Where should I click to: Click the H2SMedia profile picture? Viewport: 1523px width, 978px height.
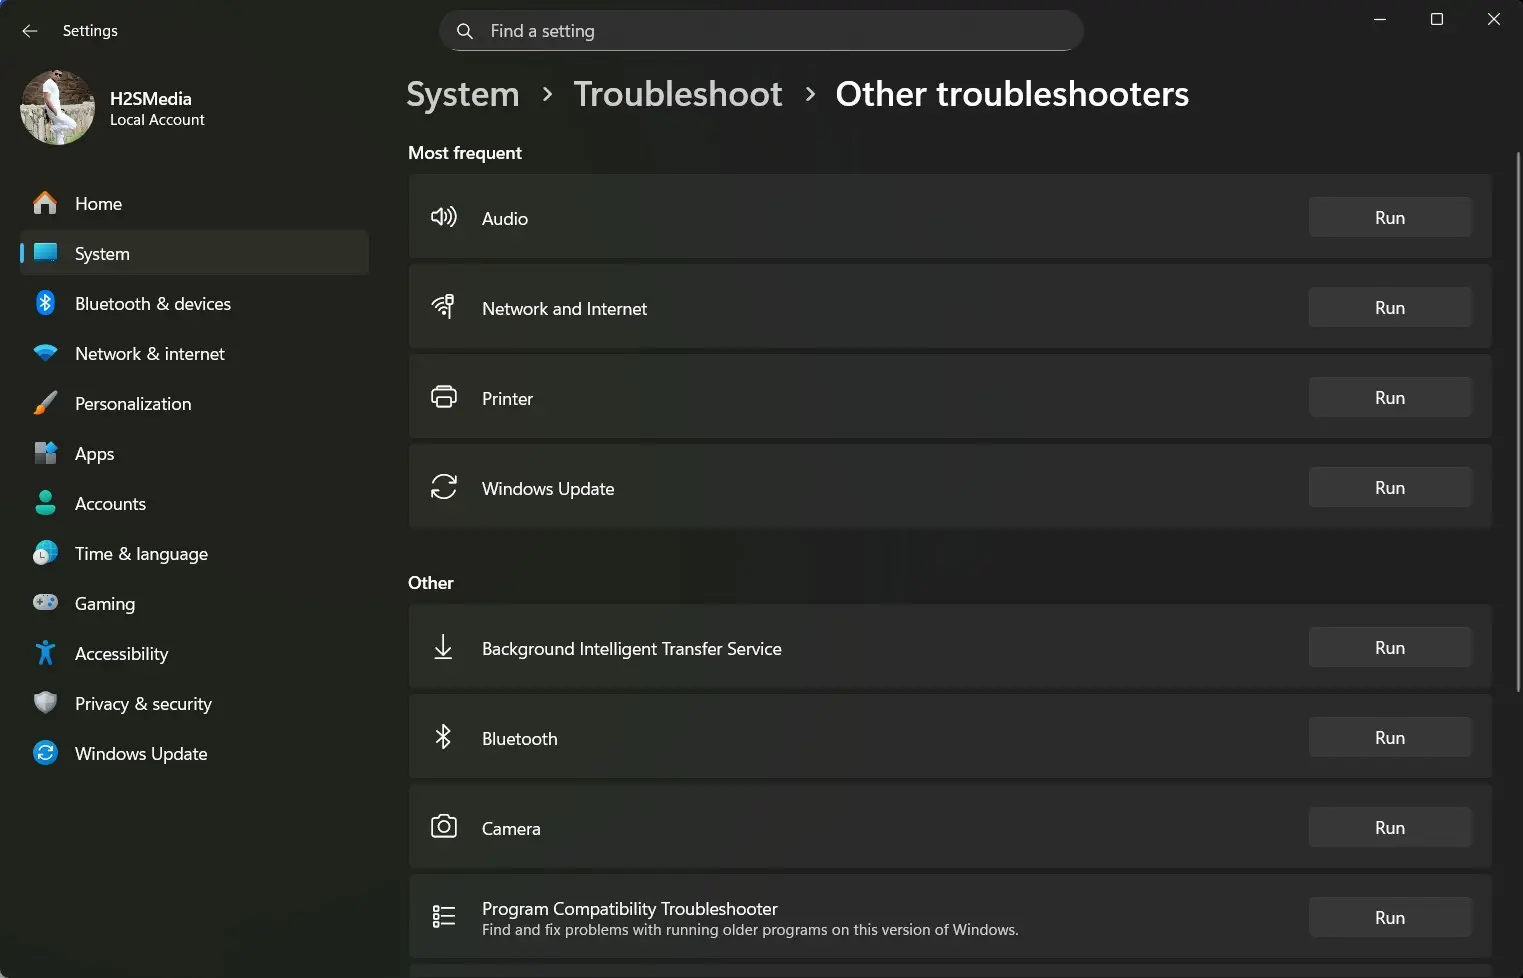click(x=58, y=107)
